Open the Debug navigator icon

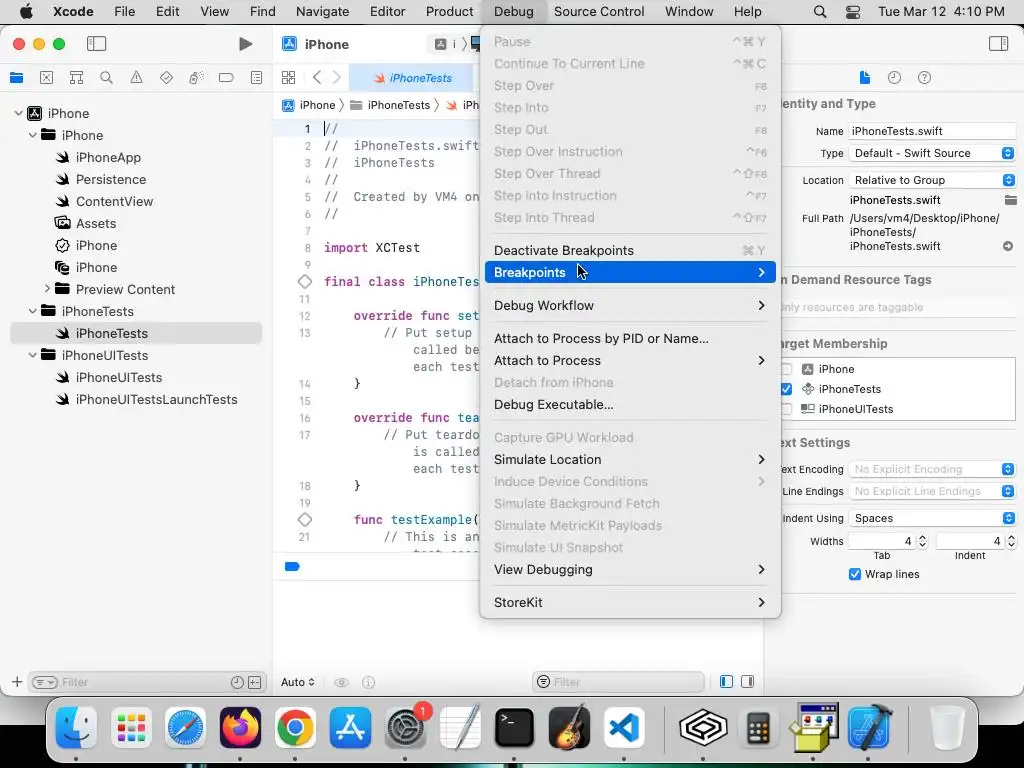196,78
